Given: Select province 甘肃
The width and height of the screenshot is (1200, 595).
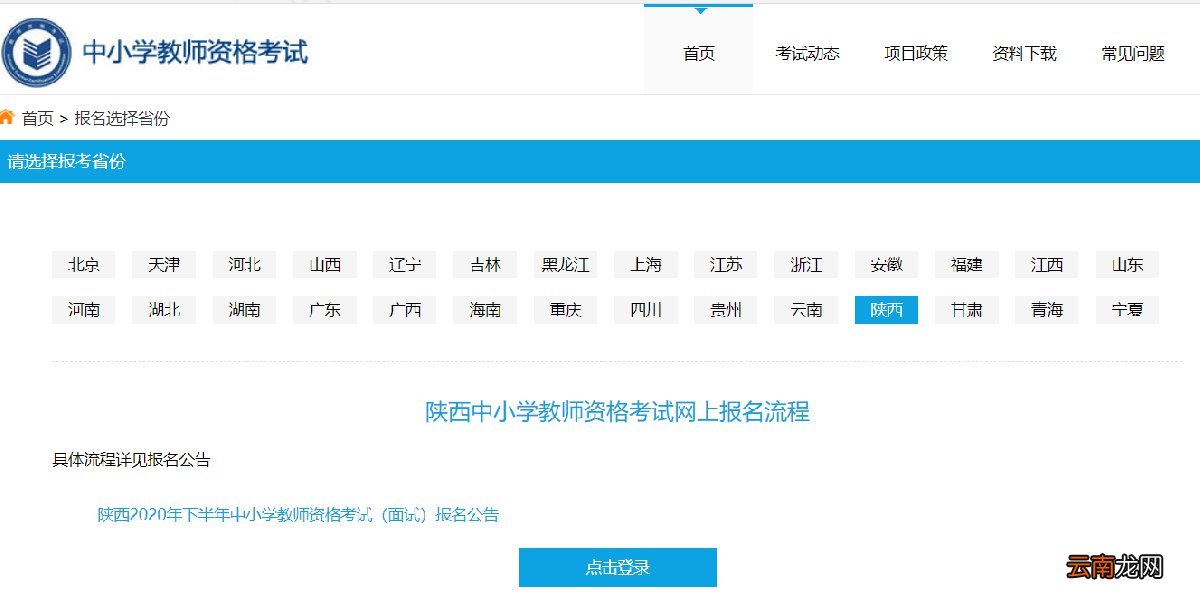Looking at the screenshot, I should [967, 310].
